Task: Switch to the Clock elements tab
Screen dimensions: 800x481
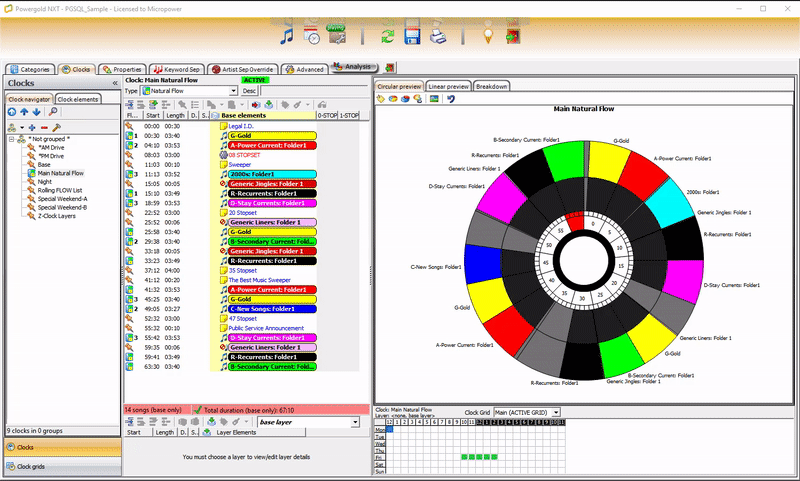Action: [x=78, y=100]
